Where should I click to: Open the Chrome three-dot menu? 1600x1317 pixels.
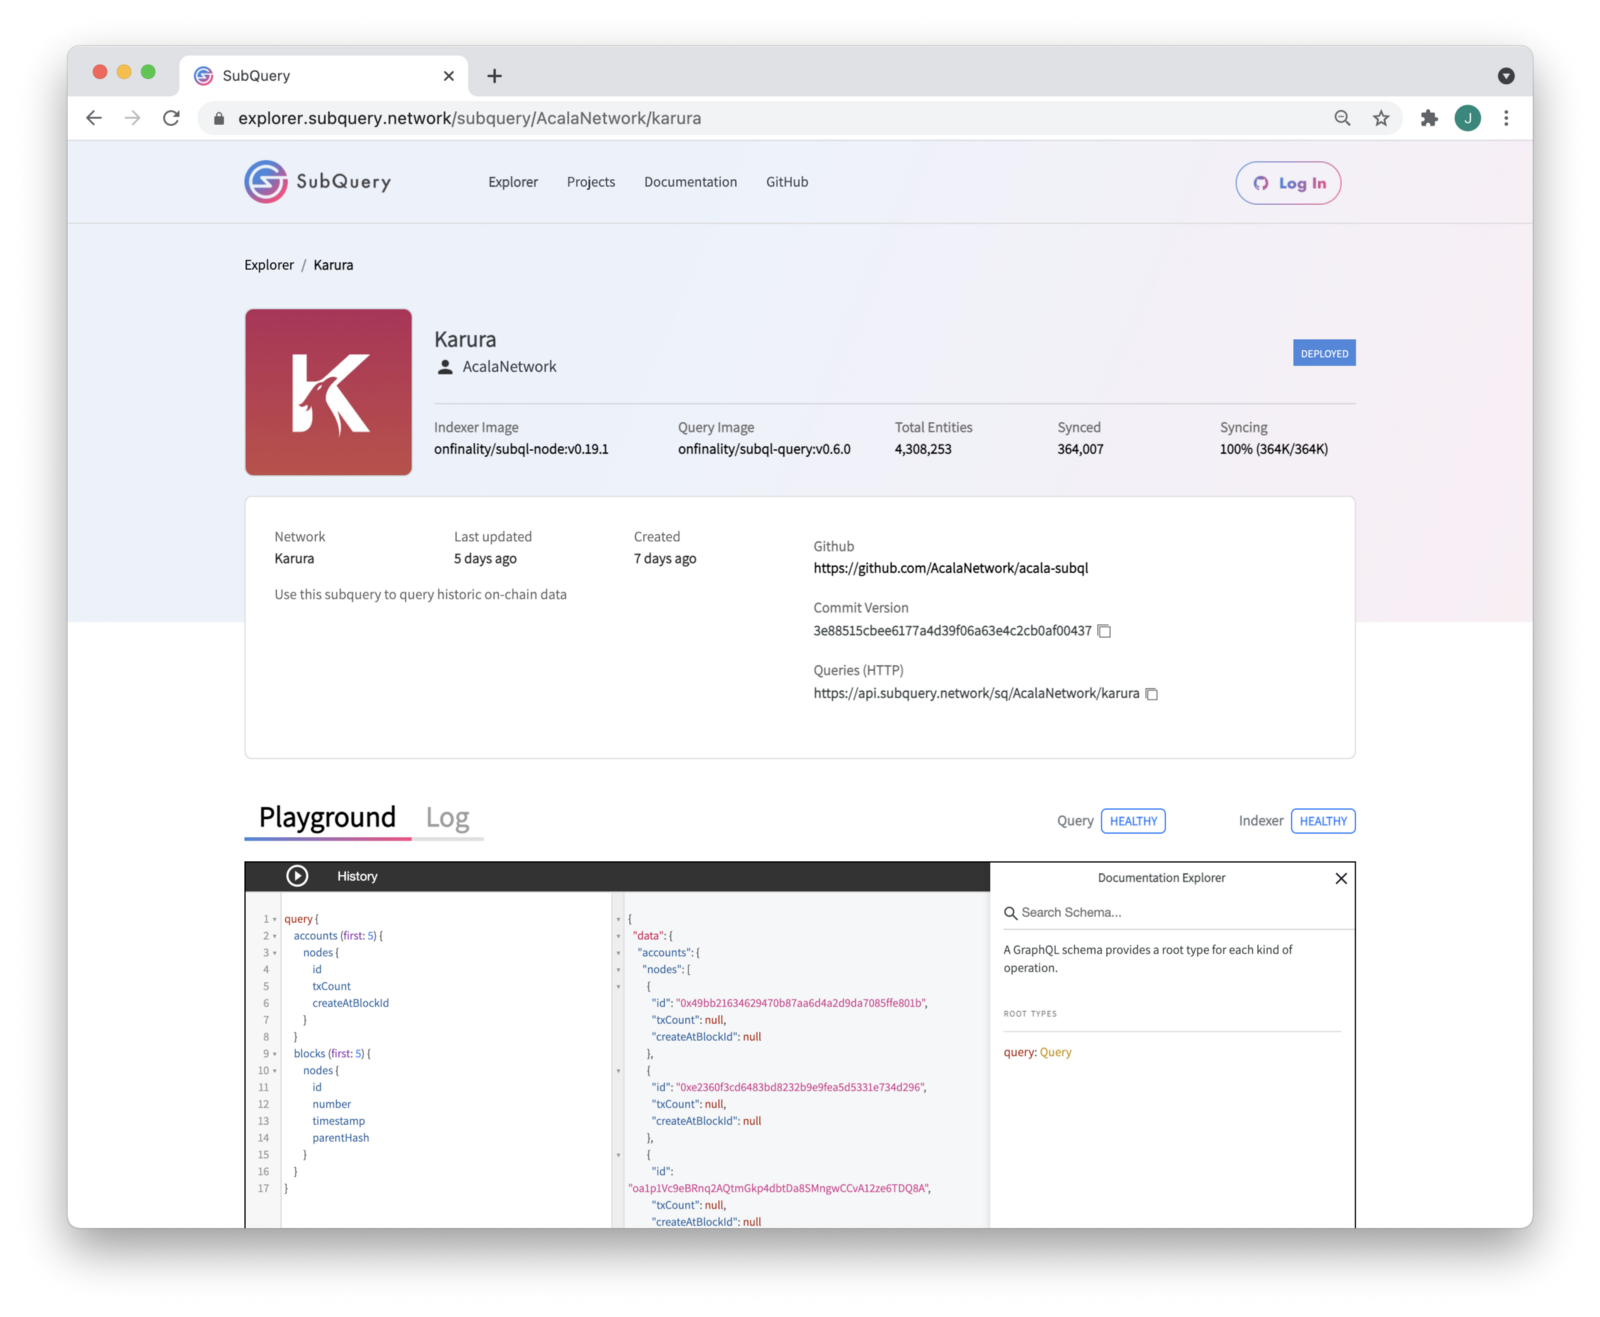click(x=1506, y=118)
